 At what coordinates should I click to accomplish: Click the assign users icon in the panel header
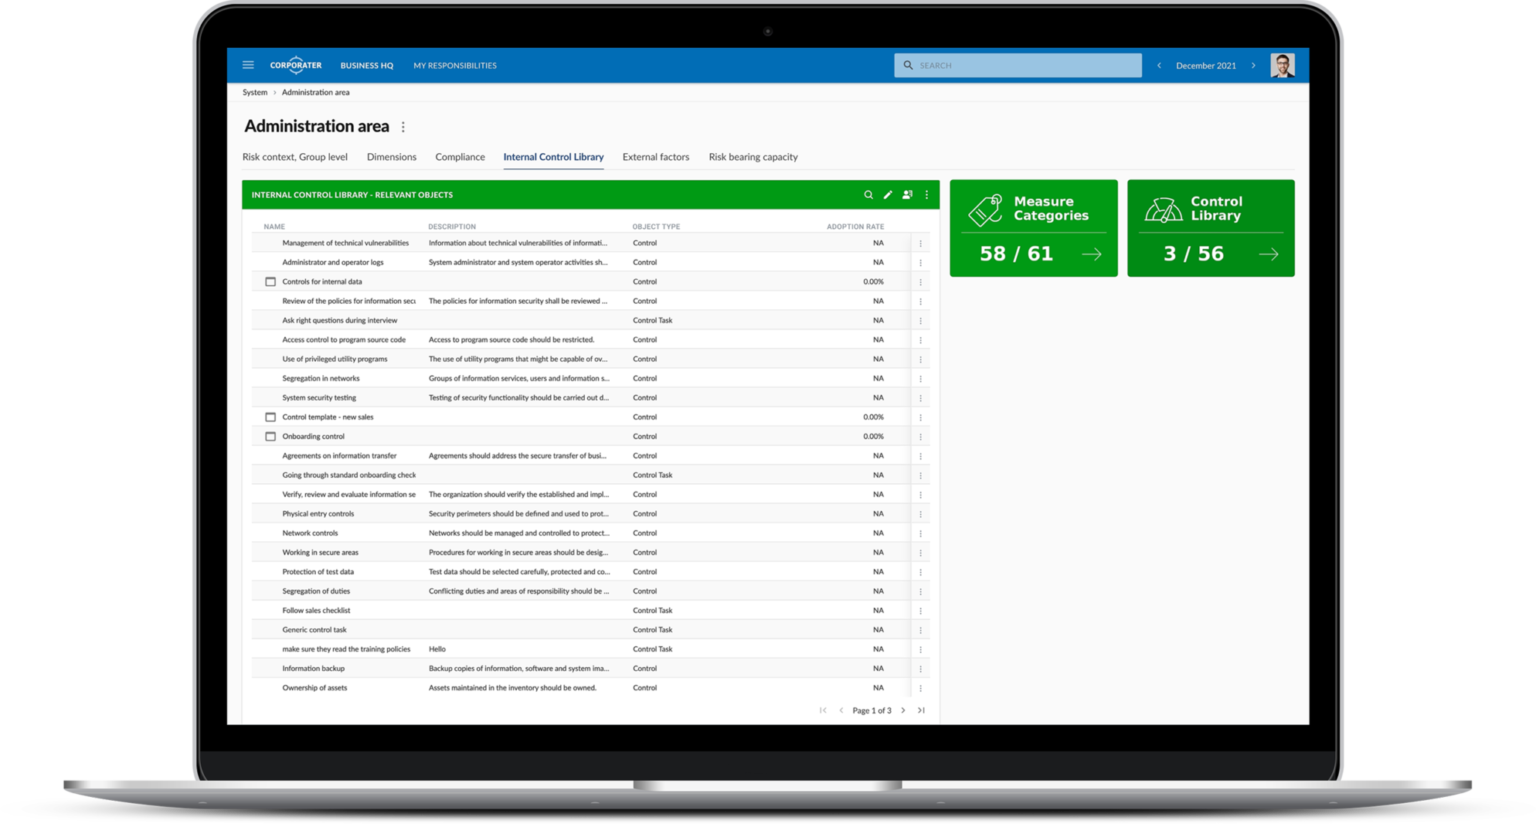click(907, 195)
